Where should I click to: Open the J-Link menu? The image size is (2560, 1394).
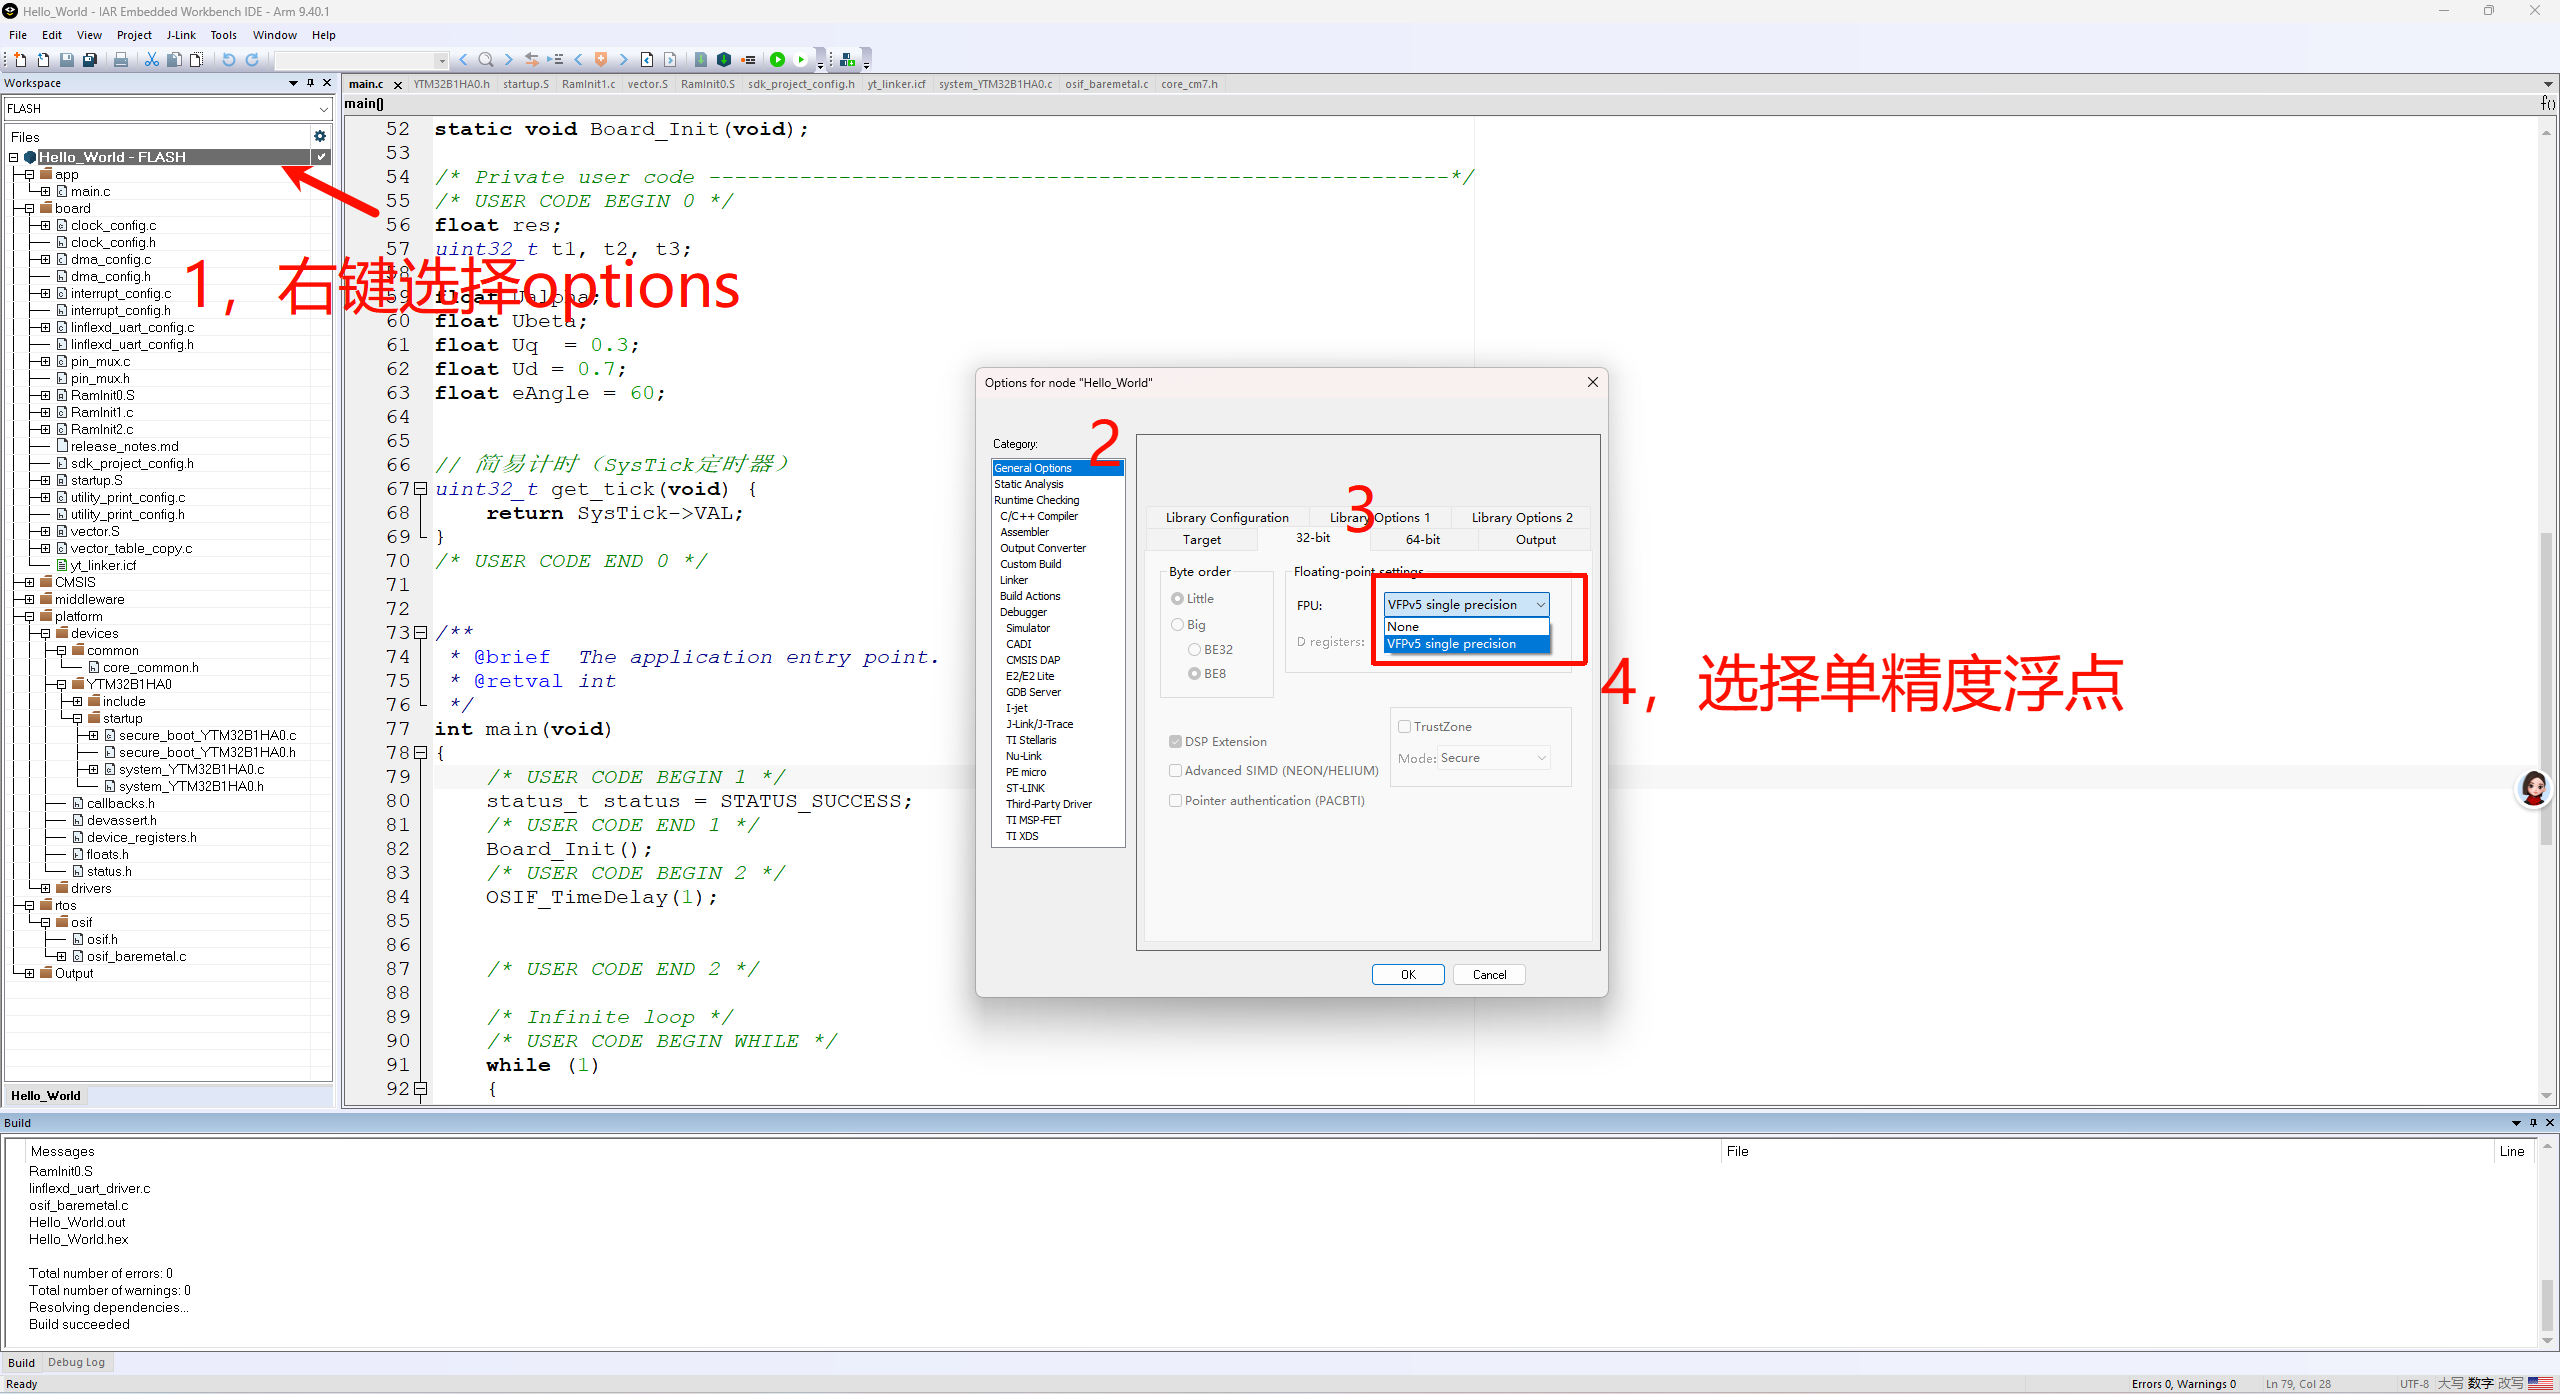(181, 35)
